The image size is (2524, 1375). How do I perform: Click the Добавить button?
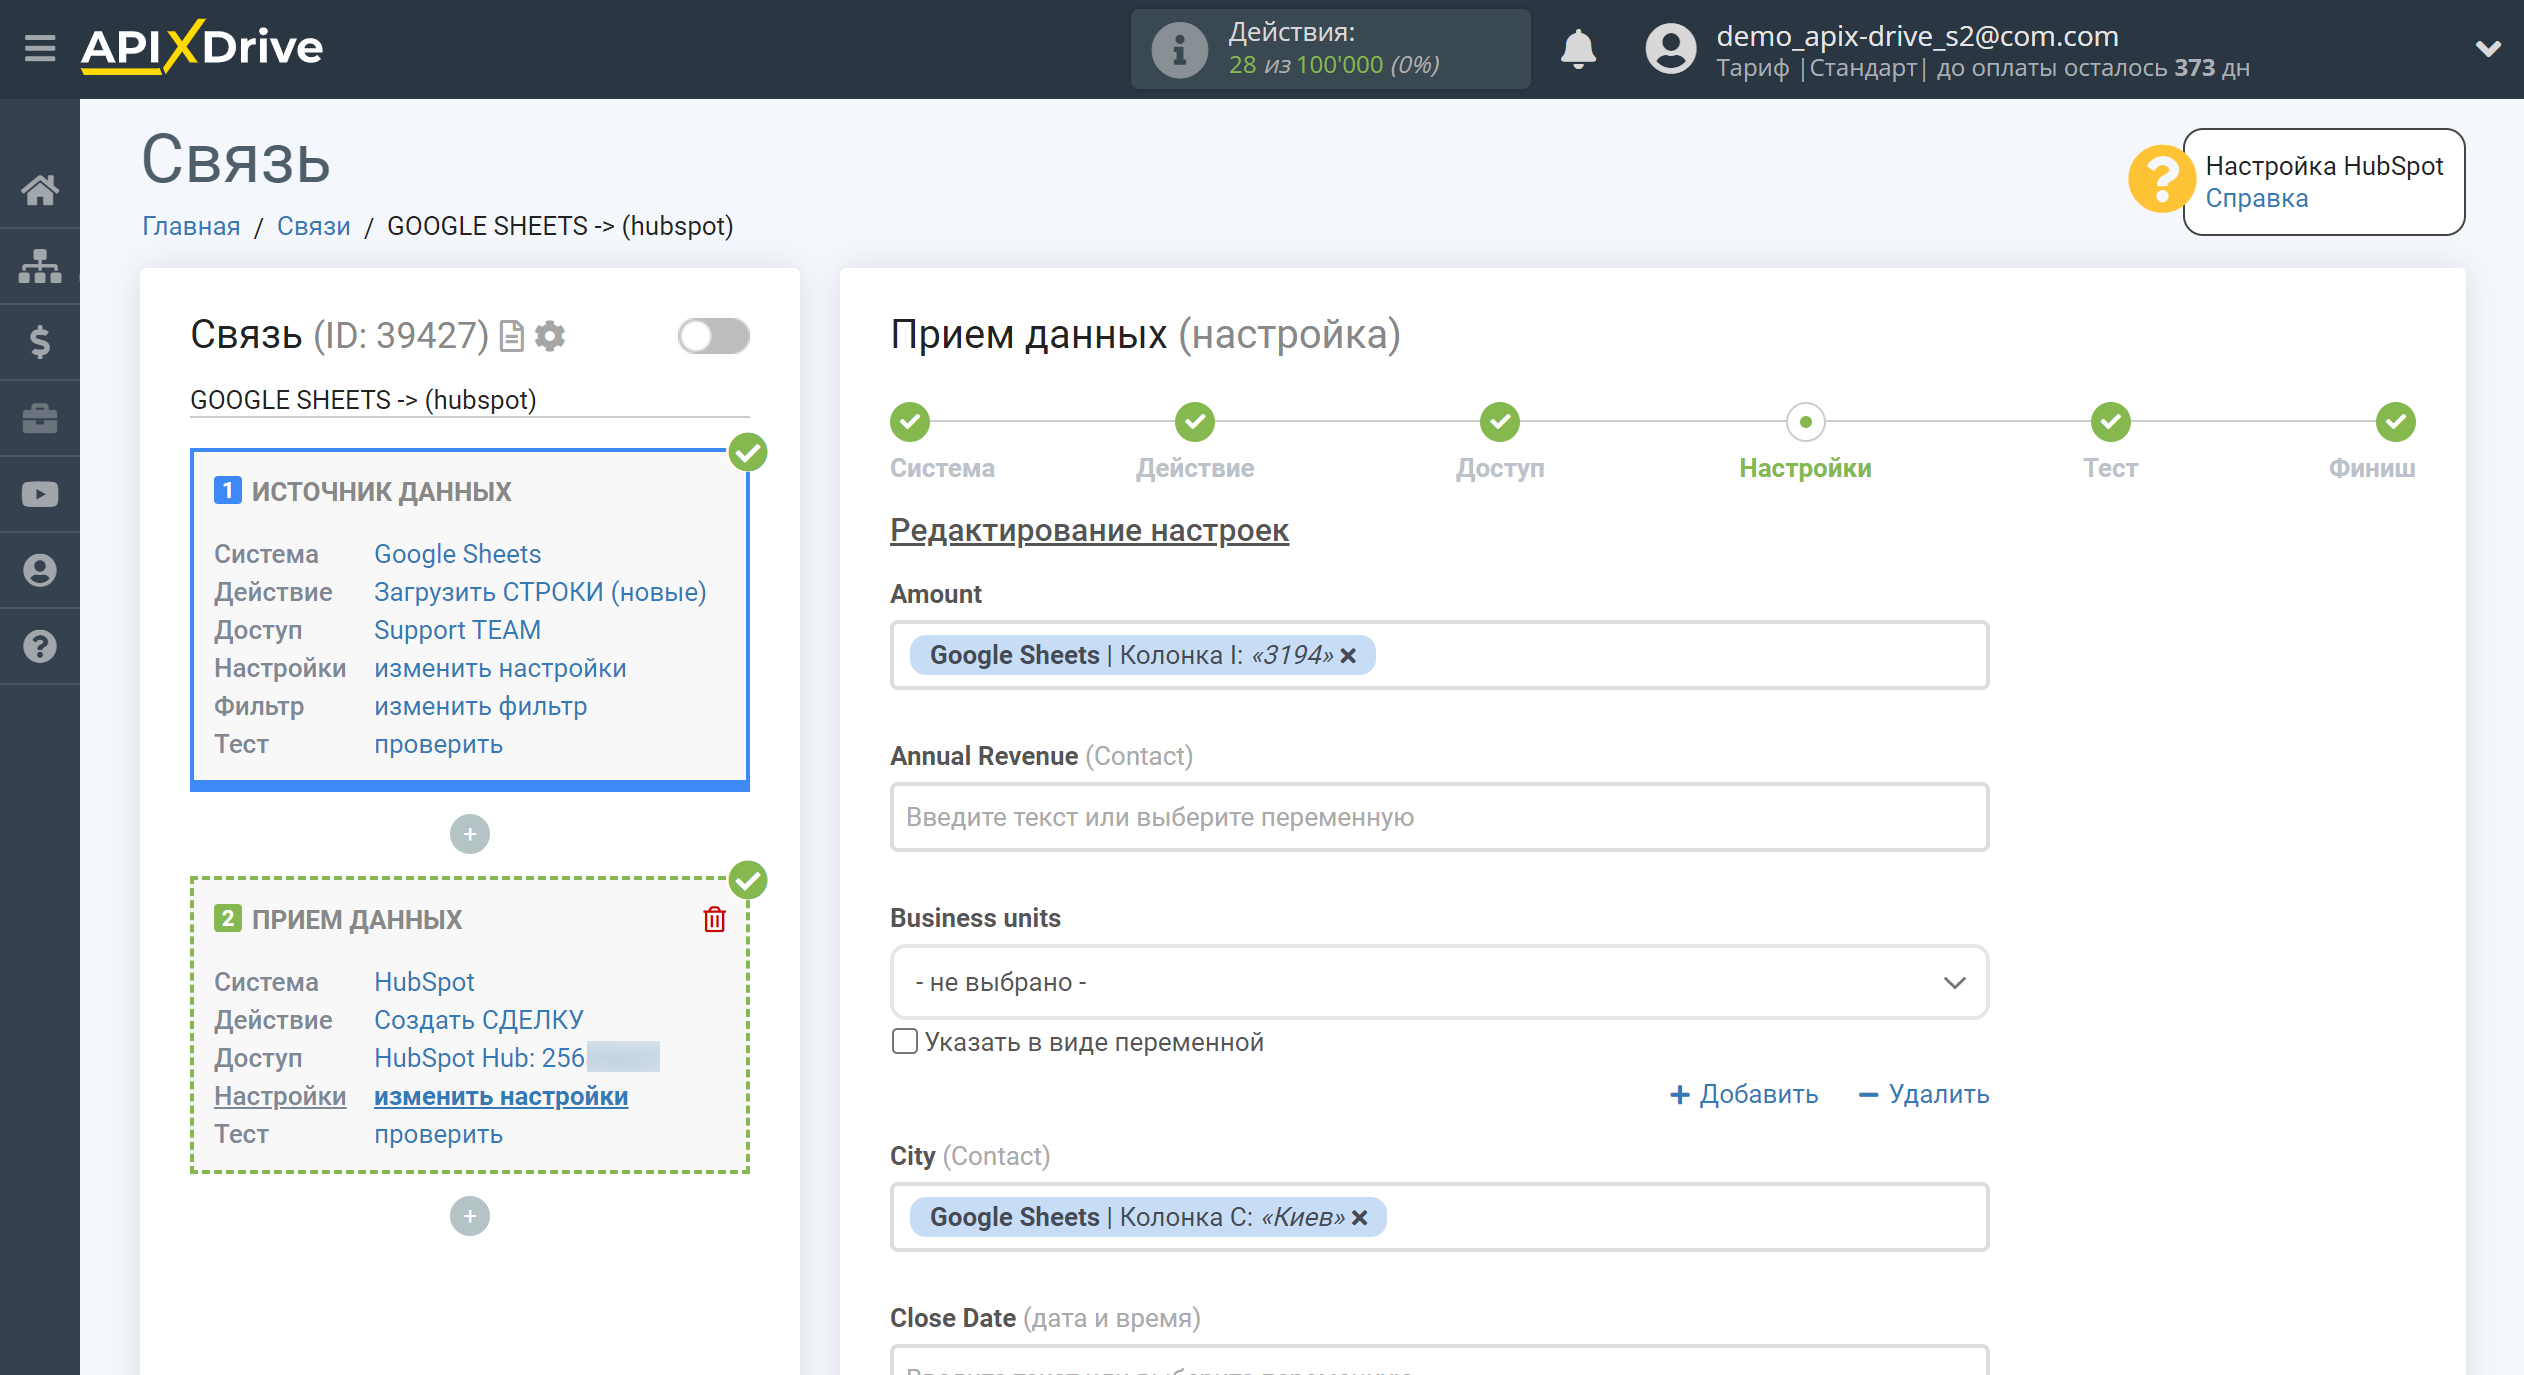point(1744,1094)
